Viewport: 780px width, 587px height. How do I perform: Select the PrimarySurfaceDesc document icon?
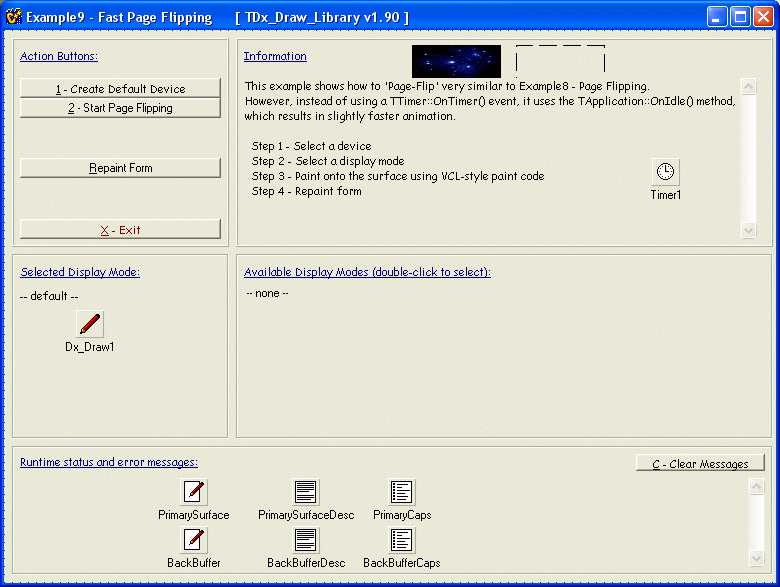point(305,491)
